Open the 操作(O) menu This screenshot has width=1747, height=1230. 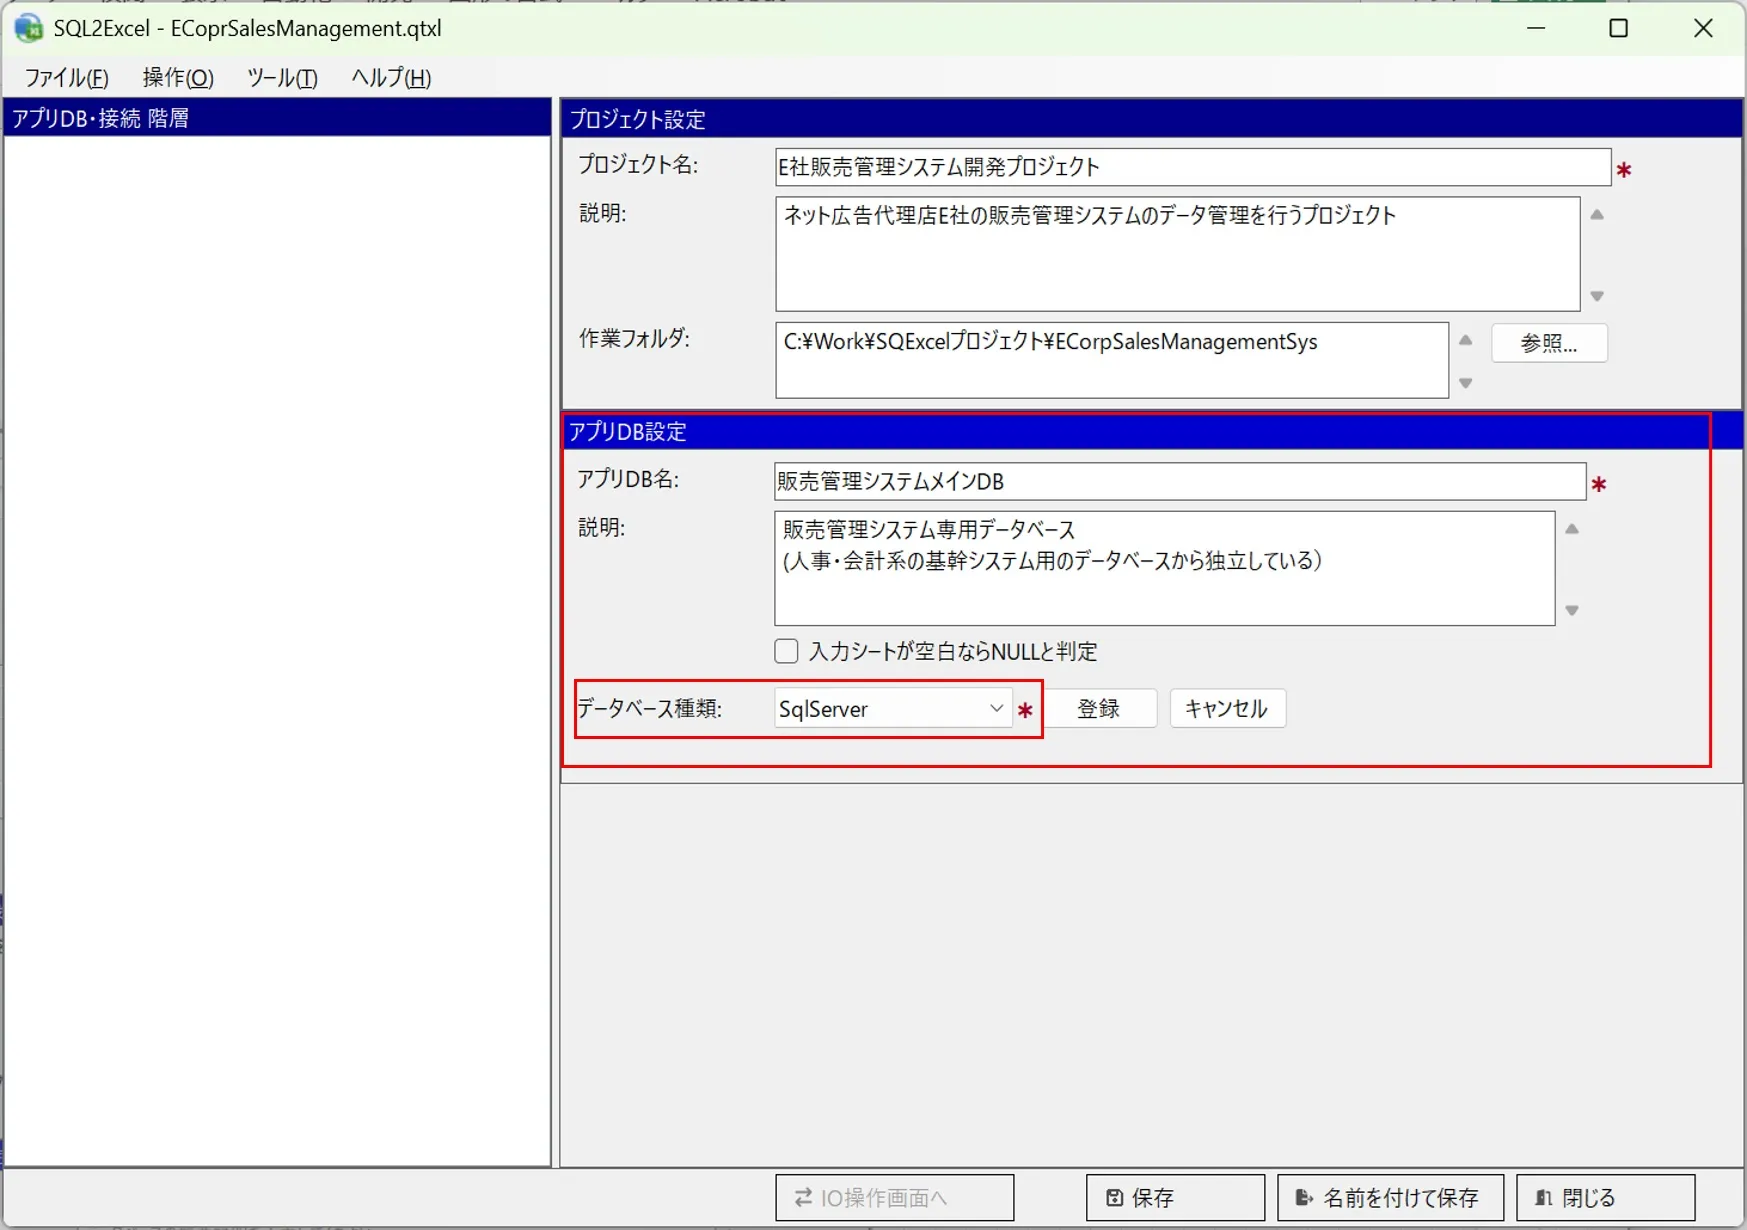(x=178, y=77)
